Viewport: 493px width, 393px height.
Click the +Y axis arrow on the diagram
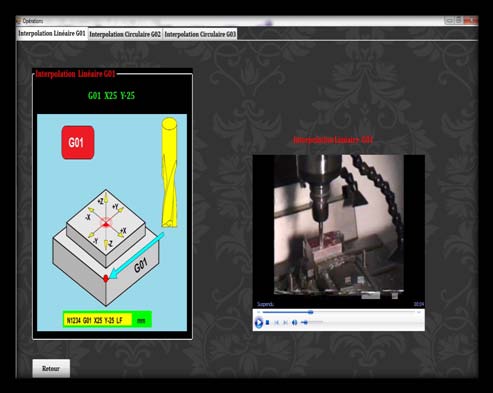120,210
